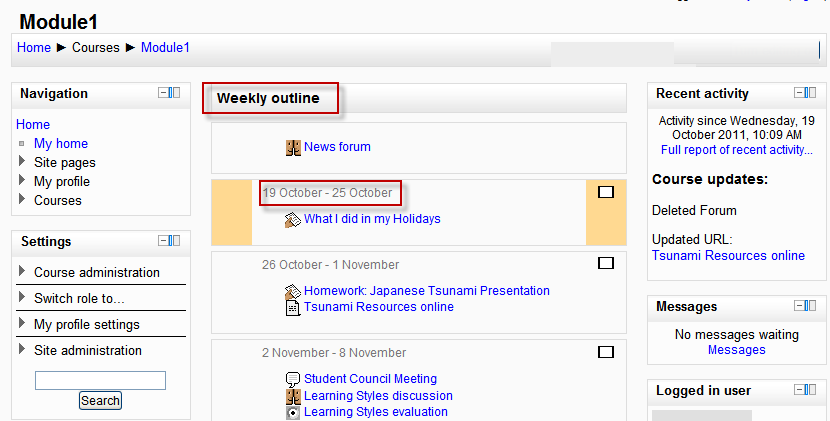The width and height of the screenshot is (830, 421).
Task: Open Homework: Japanese Tsunami Presentation assignment
Action: coord(426,291)
